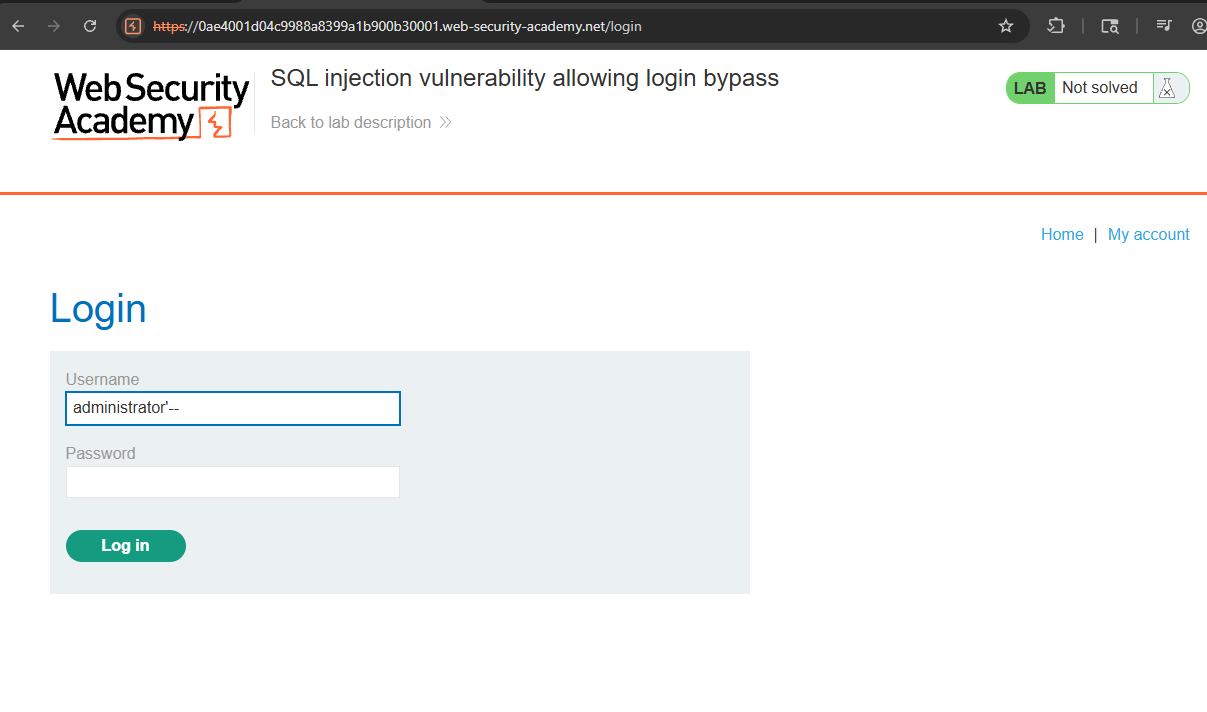Click the browser forward arrow
The height and width of the screenshot is (712, 1207).
[54, 26]
